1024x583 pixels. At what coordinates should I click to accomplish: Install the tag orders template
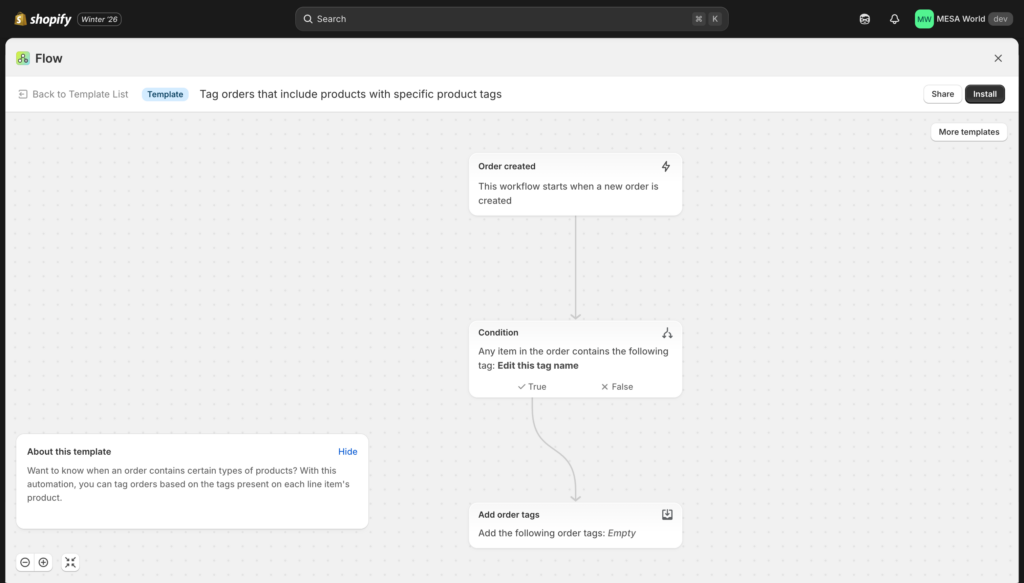(x=985, y=93)
